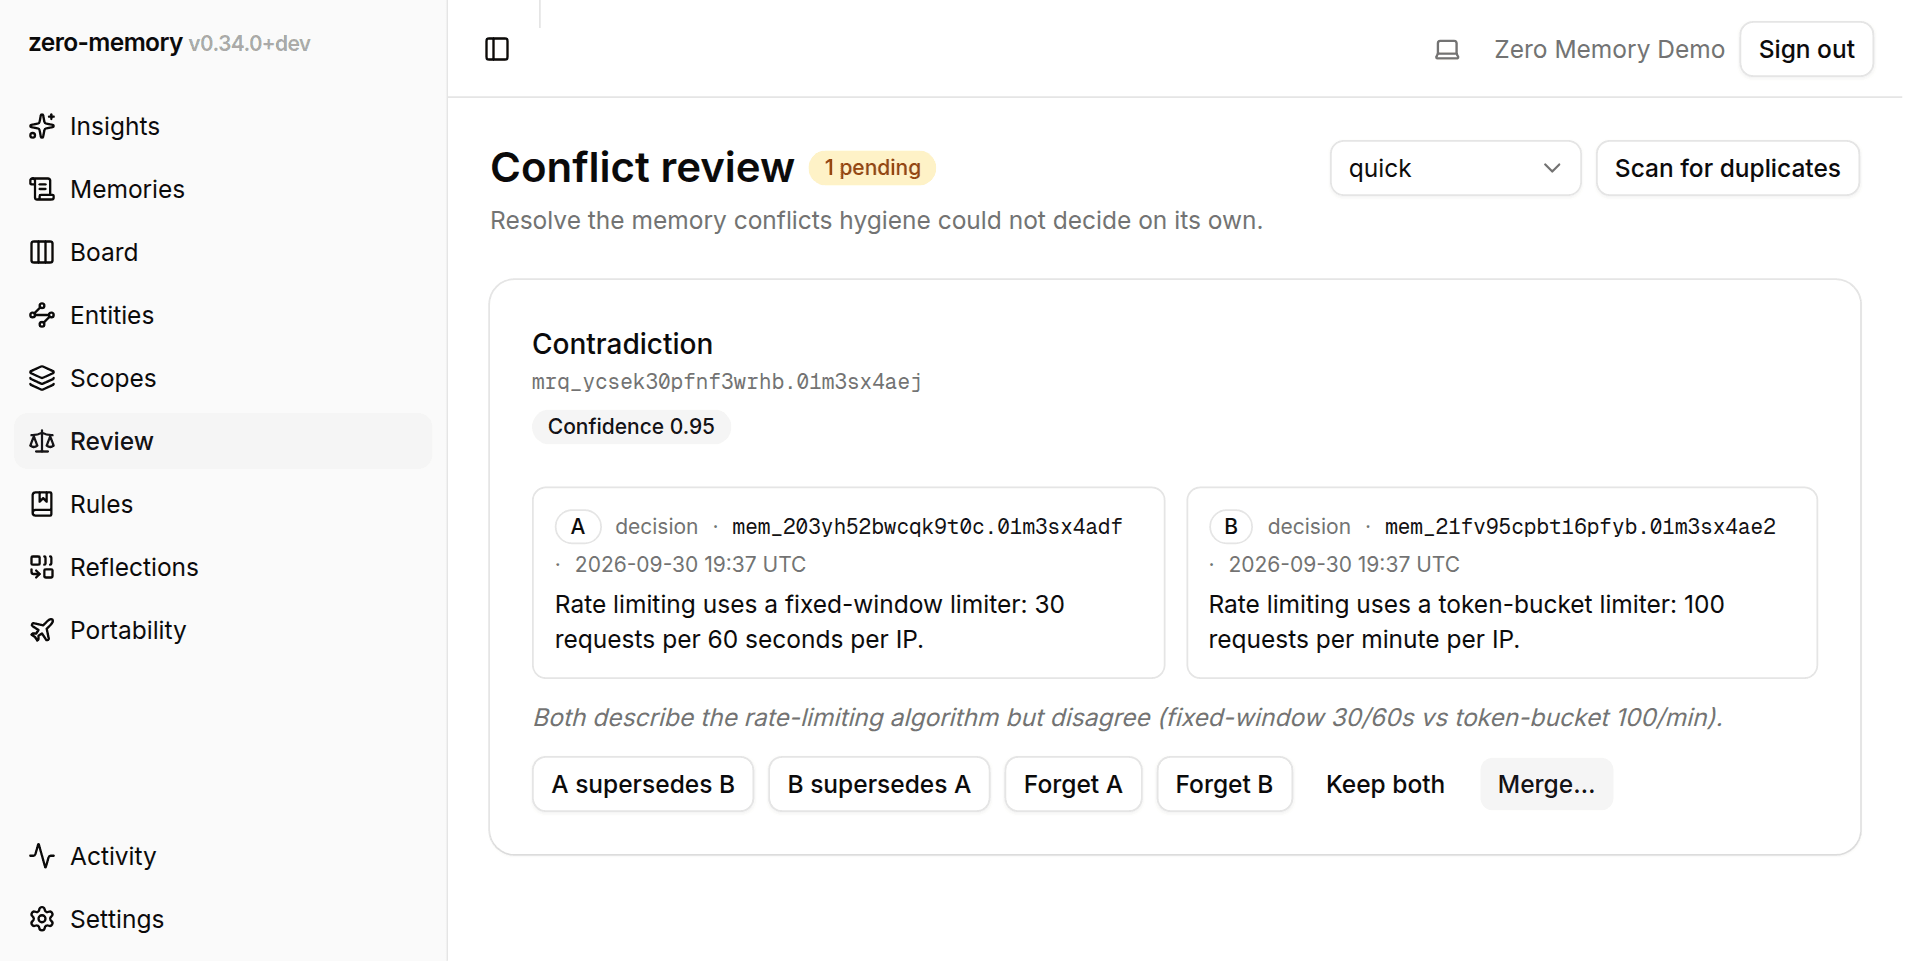Click the token-bucket limiter memory text

pos(1466,622)
